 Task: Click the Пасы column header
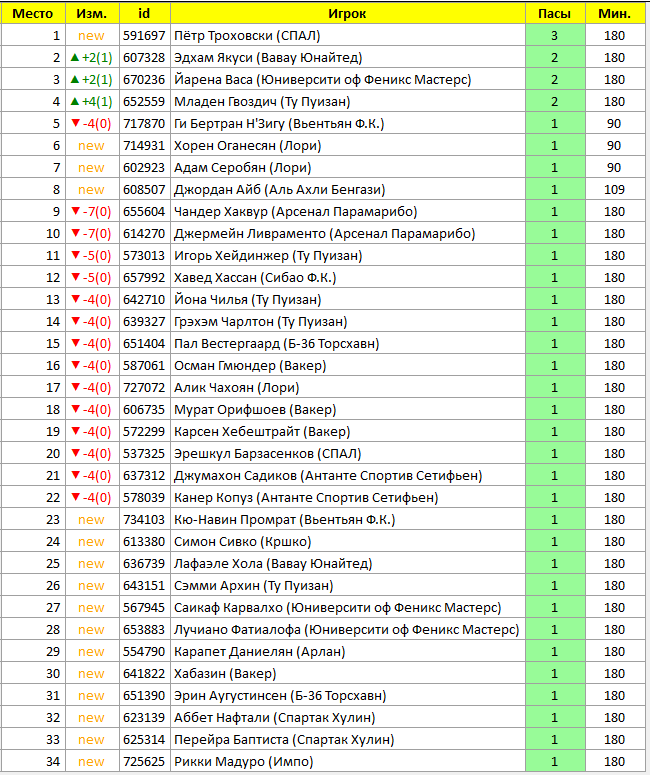tap(555, 13)
